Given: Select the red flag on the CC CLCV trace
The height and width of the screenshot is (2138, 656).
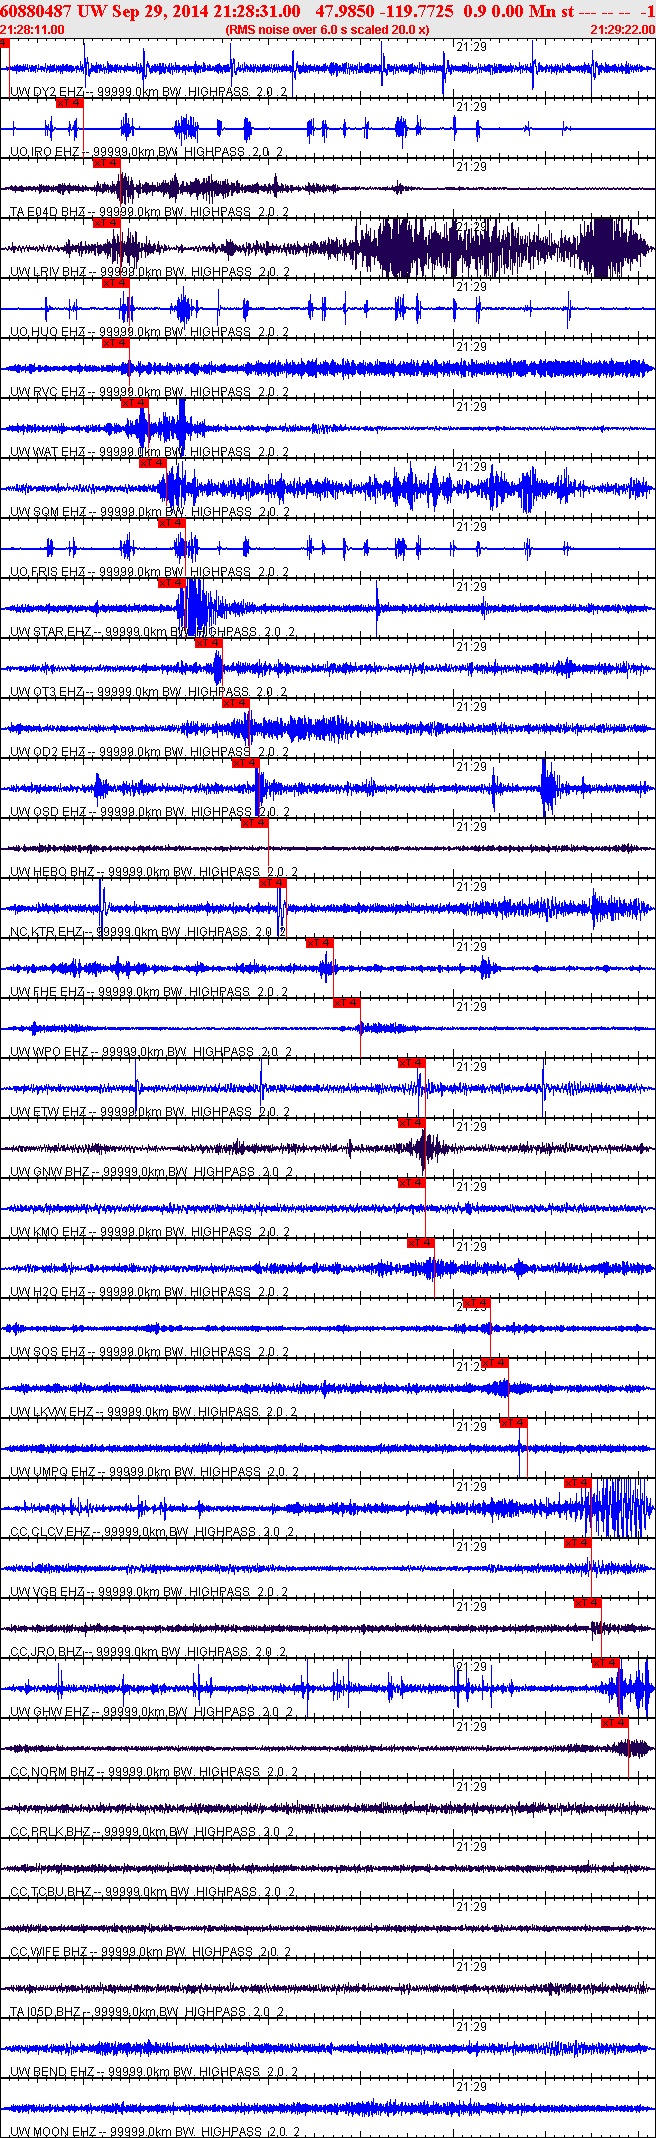Looking at the screenshot, I should click(x=577, y=1482).
